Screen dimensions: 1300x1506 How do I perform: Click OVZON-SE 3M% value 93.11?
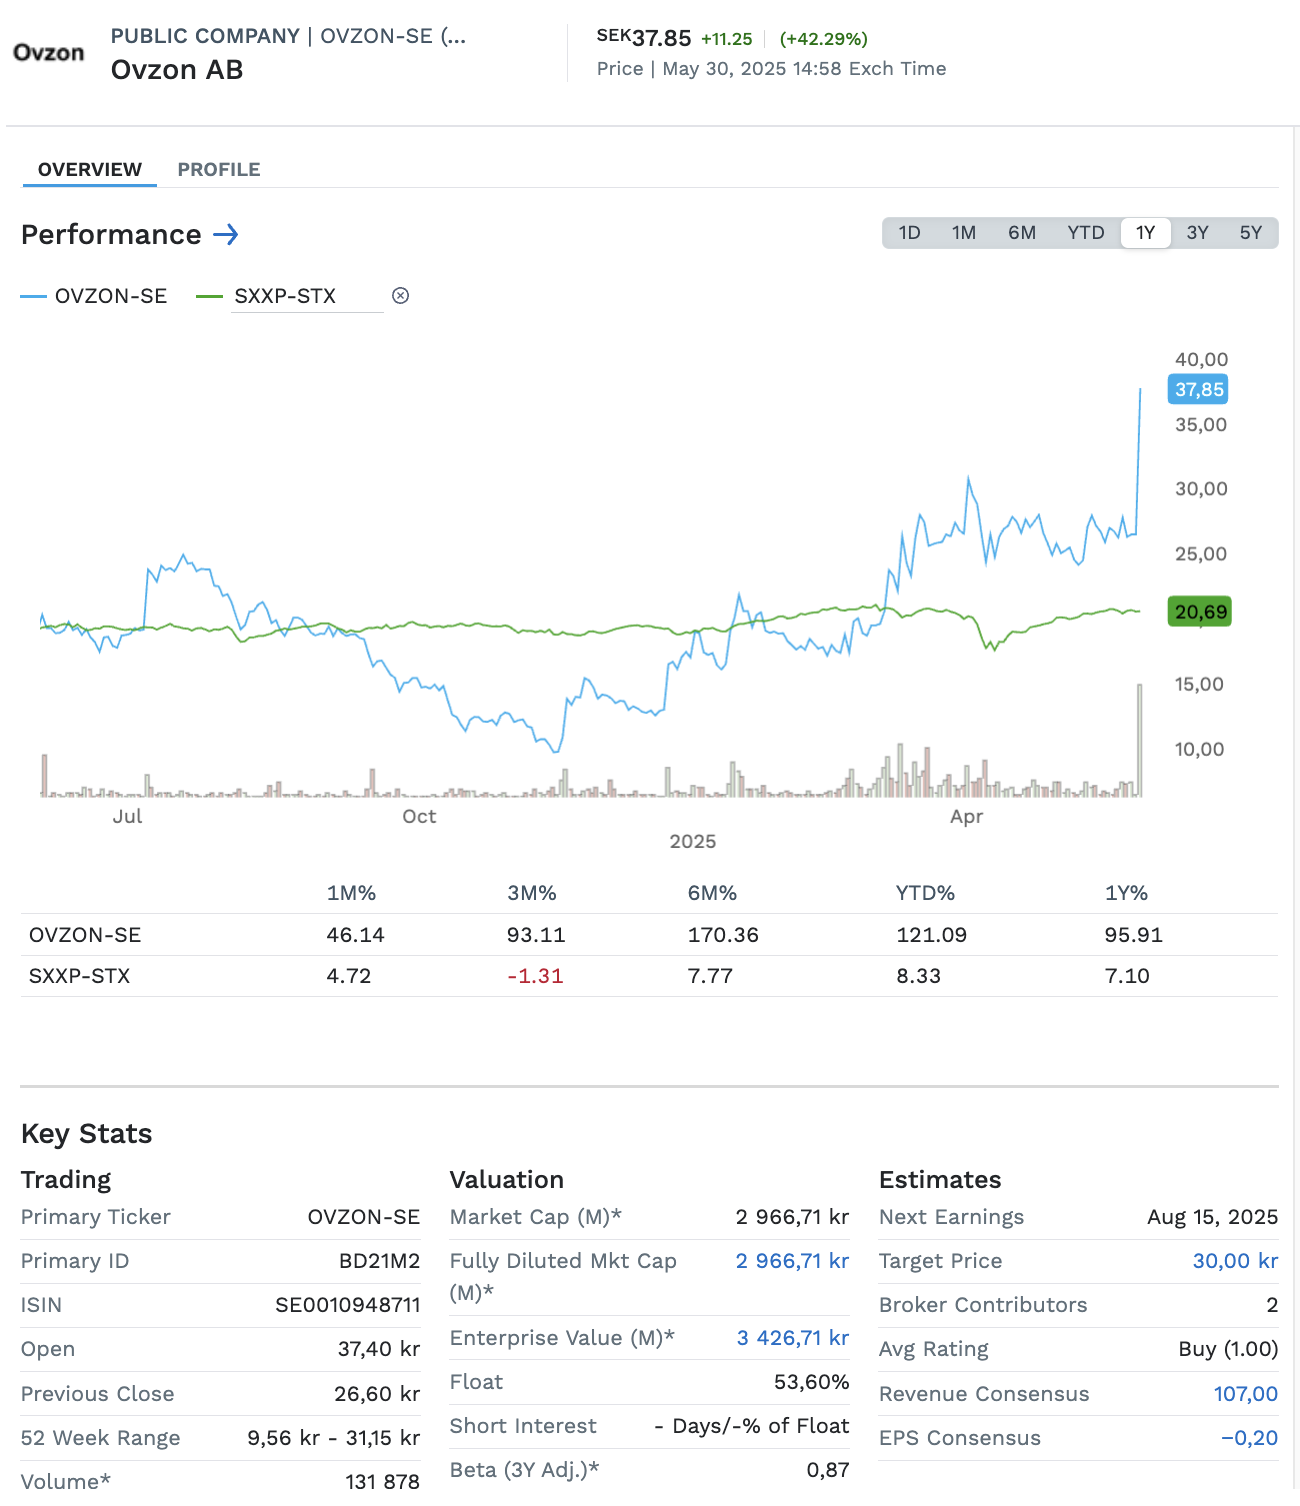tap(536, 935)
